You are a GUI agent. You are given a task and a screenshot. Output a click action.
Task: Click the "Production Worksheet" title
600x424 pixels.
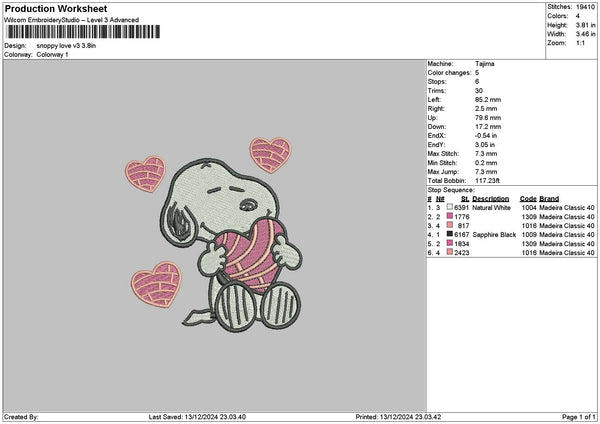[x=56, y=9]
